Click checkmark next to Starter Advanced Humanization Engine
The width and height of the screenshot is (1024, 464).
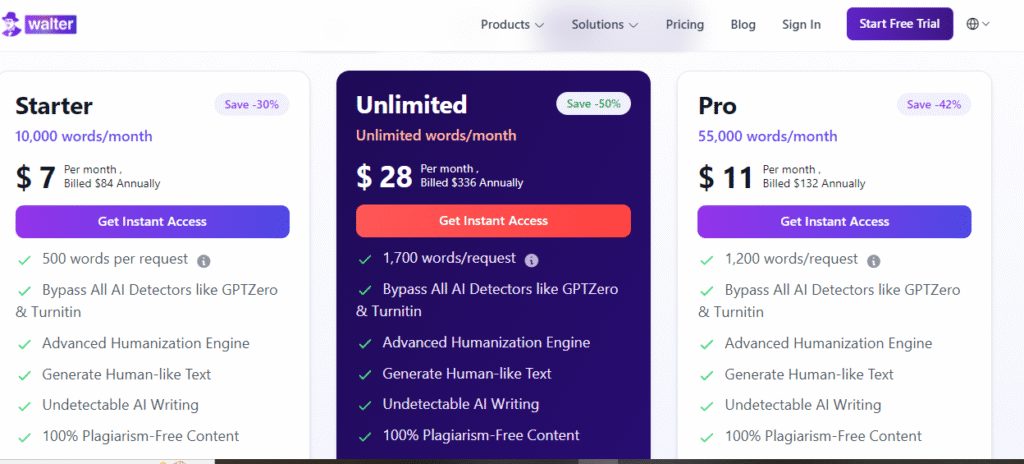[24, 344]
